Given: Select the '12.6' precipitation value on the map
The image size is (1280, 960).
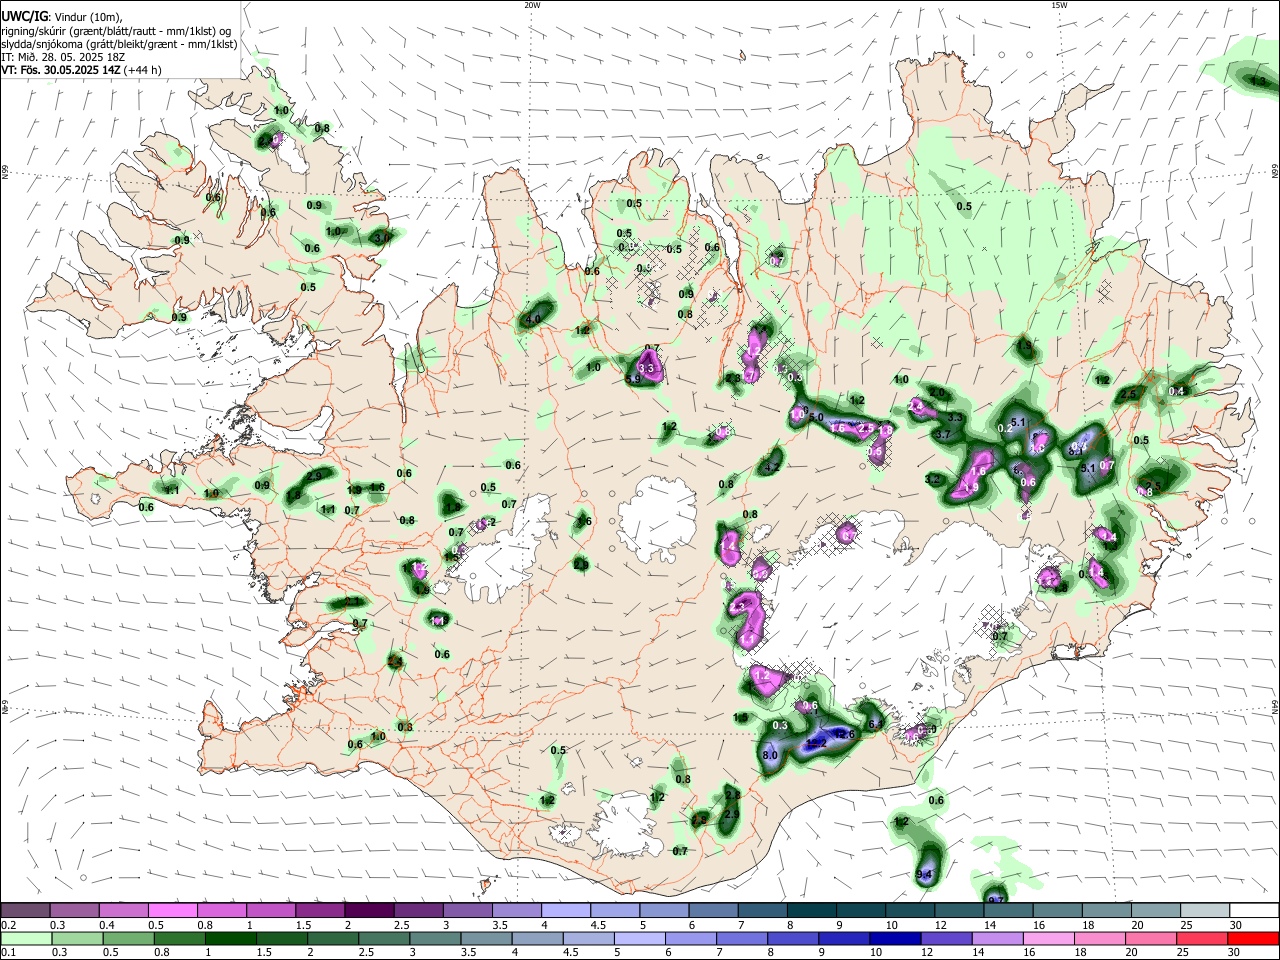Looking at the screenshot, I should 846,735.
